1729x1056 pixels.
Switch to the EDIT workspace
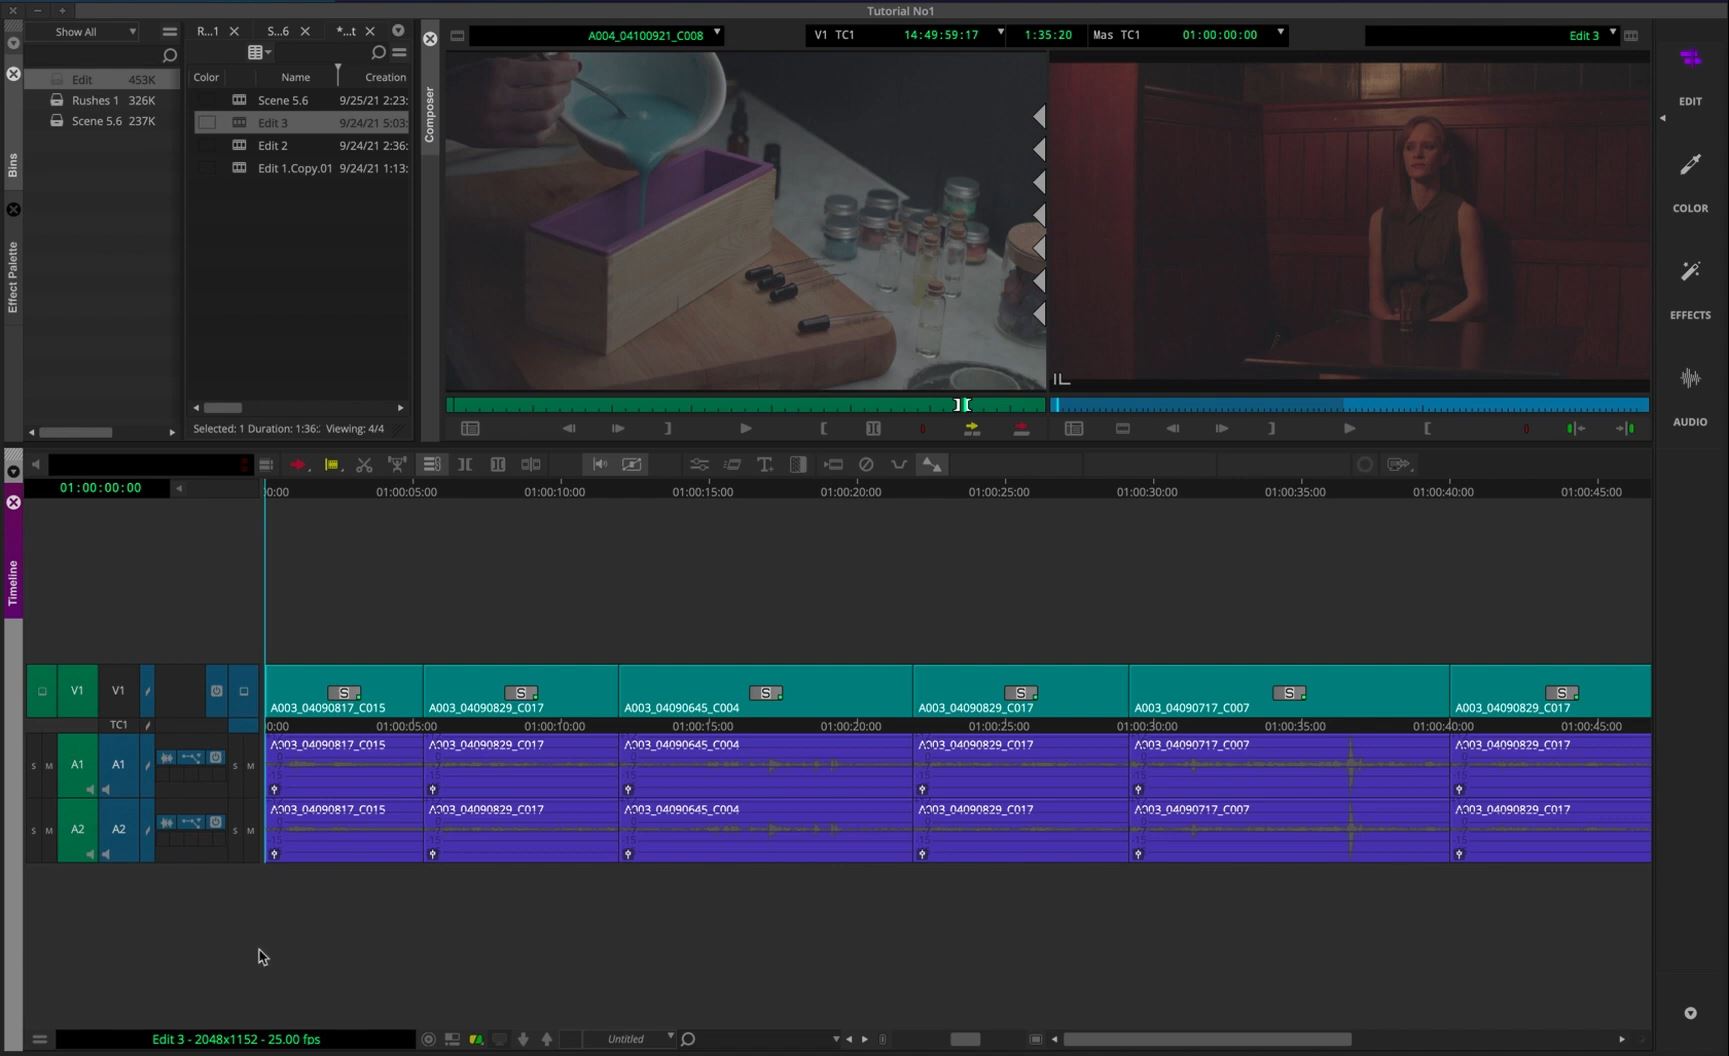coord(1690,74)
